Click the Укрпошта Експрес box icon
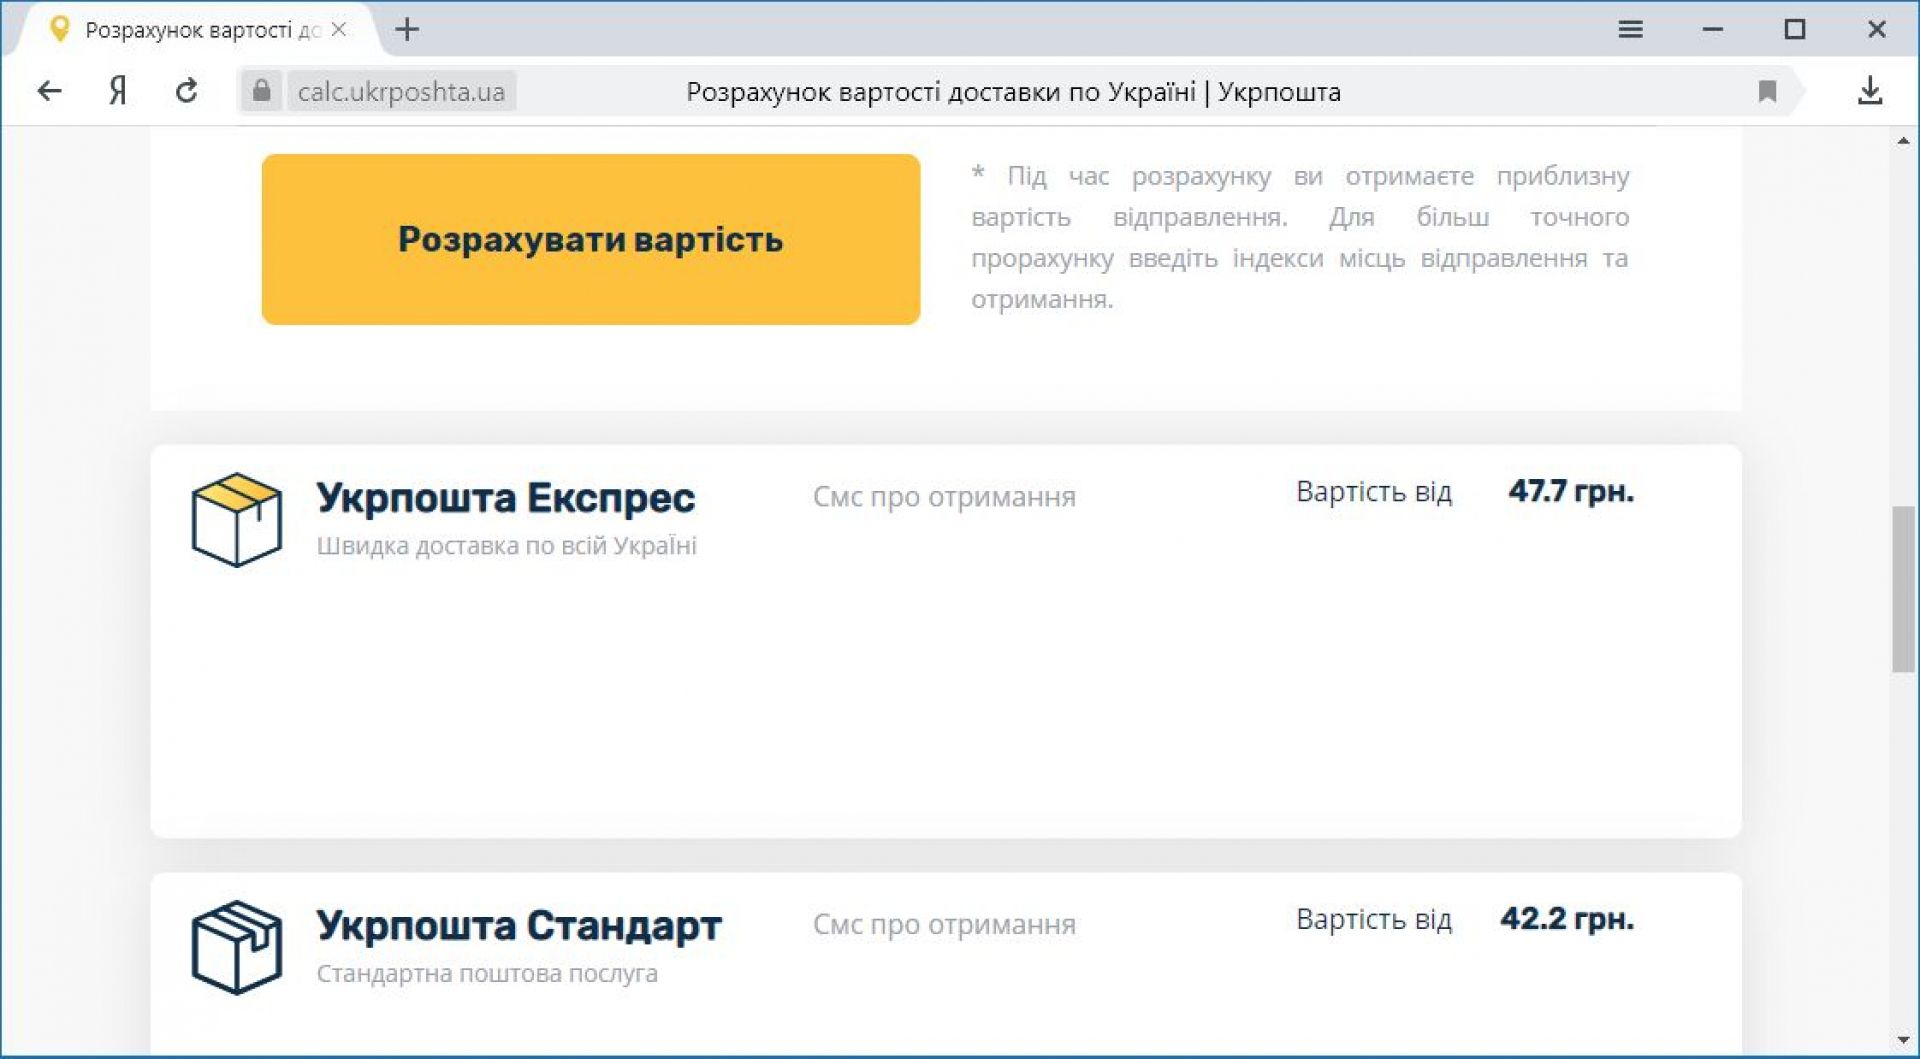The height and width of the screenshot is (1059, 1920). [236, 520]
